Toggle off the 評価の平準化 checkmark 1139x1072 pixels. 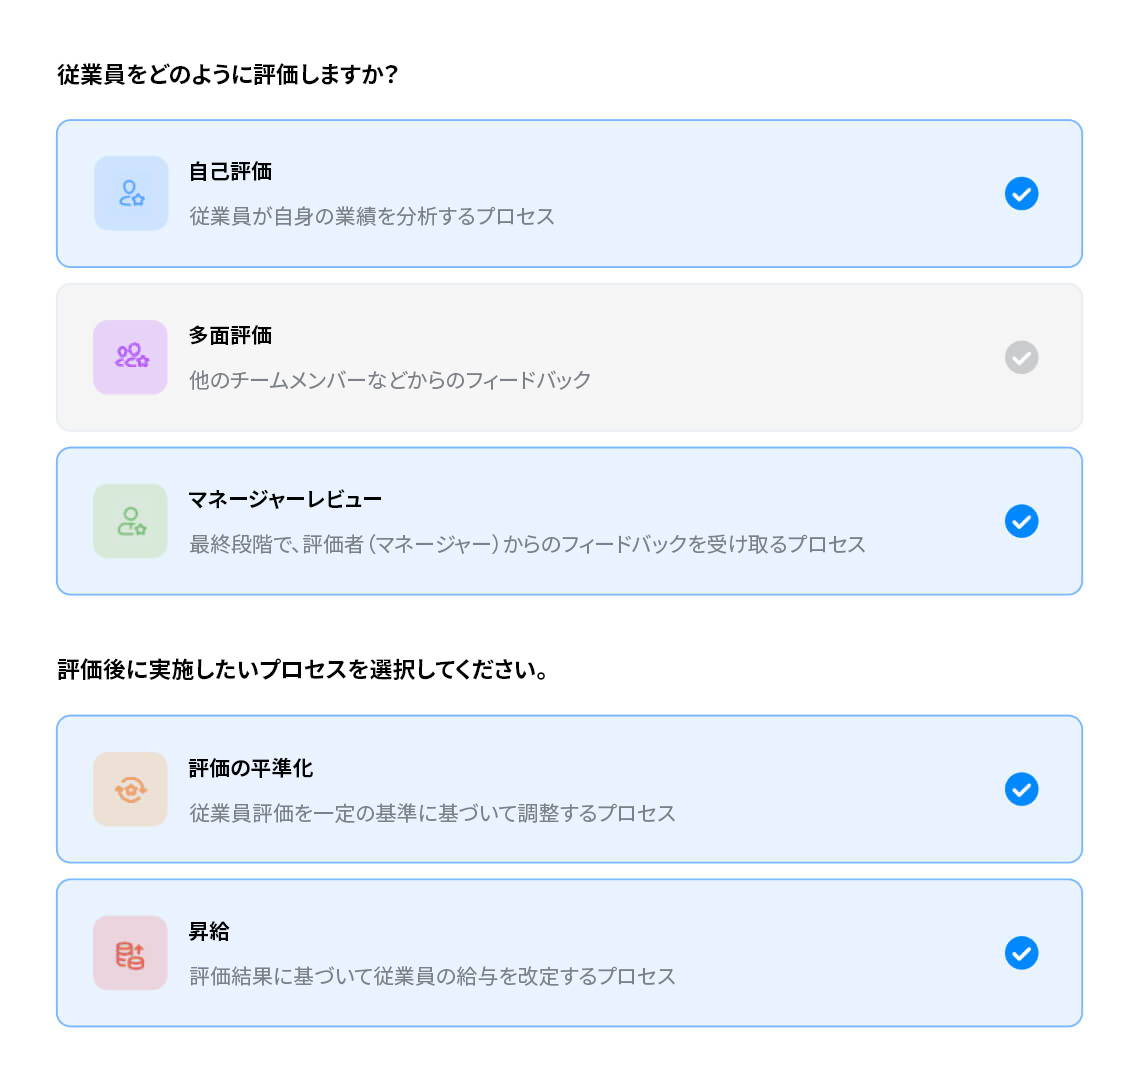pos(1021,789)
